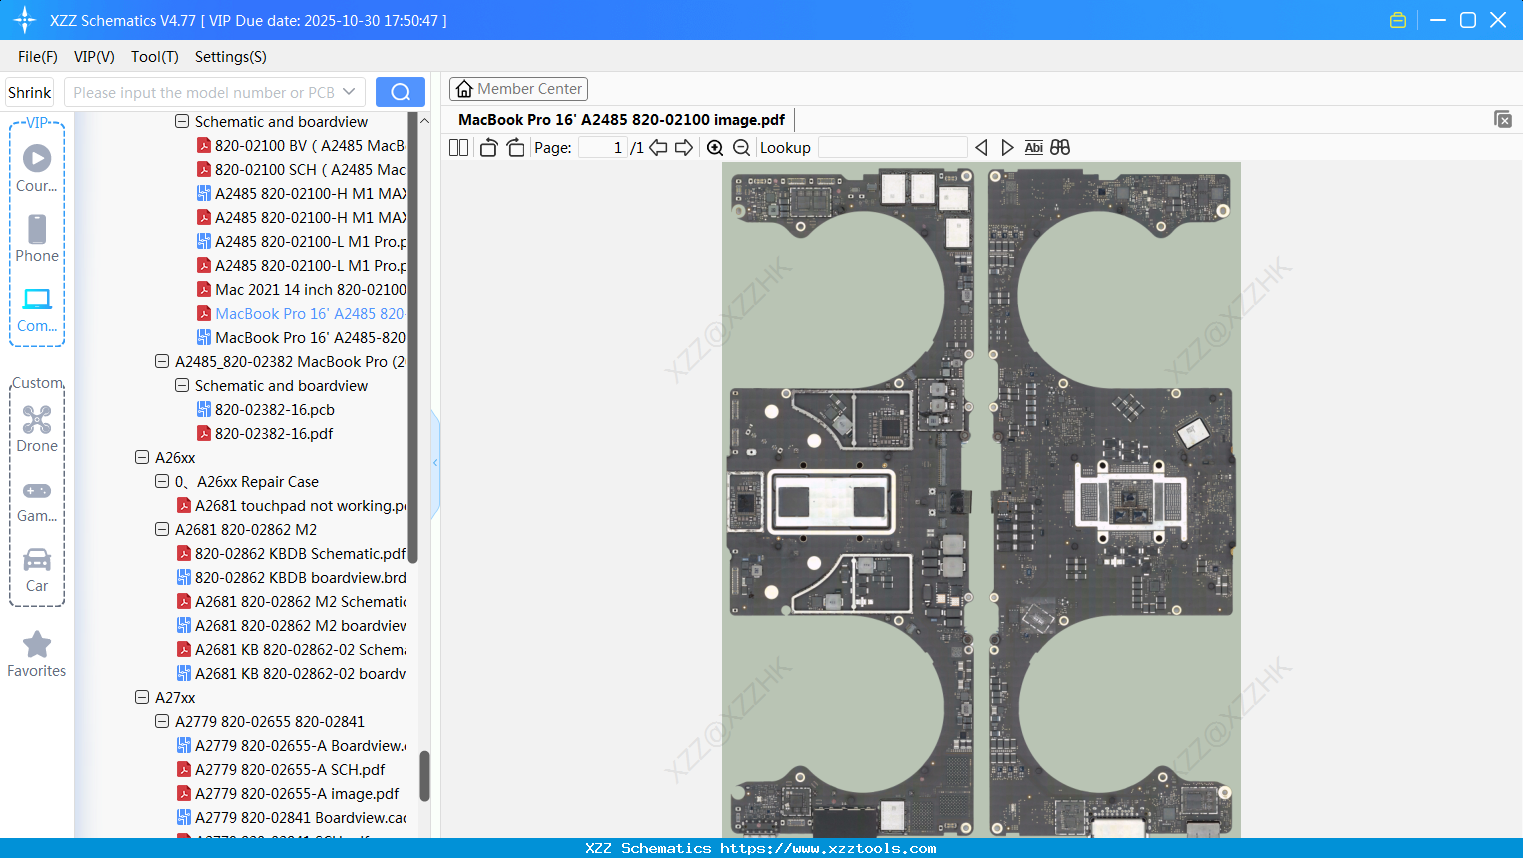Open Favorites star in sidebar

37,654
